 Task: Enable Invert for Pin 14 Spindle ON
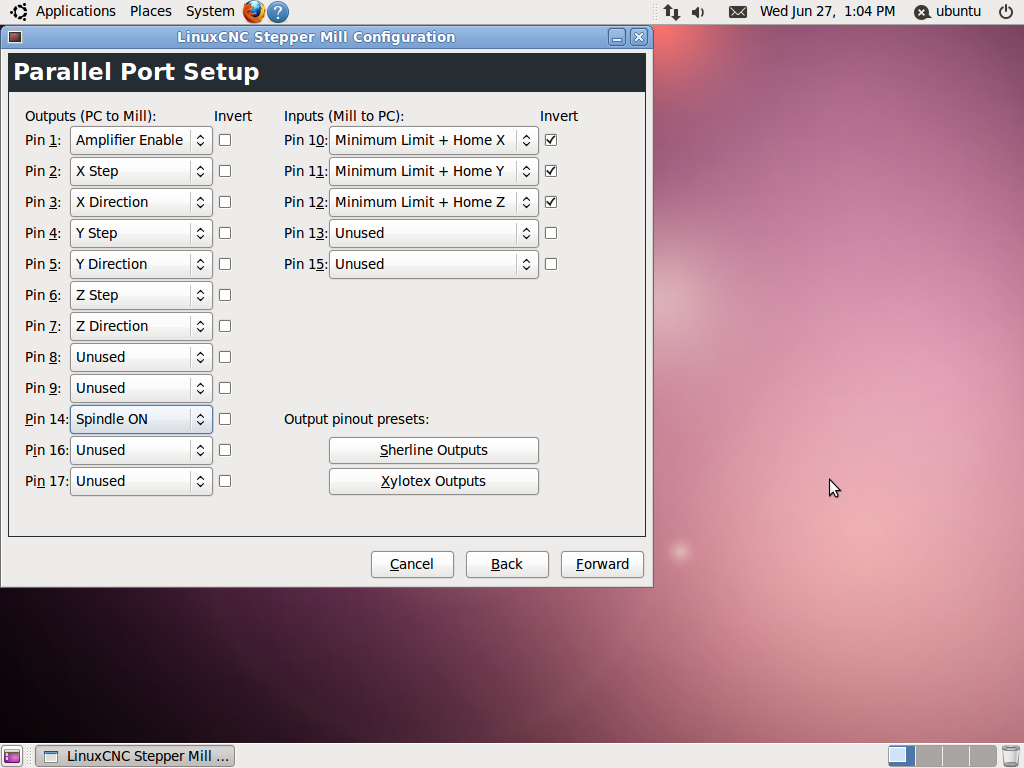coord(225,419)
